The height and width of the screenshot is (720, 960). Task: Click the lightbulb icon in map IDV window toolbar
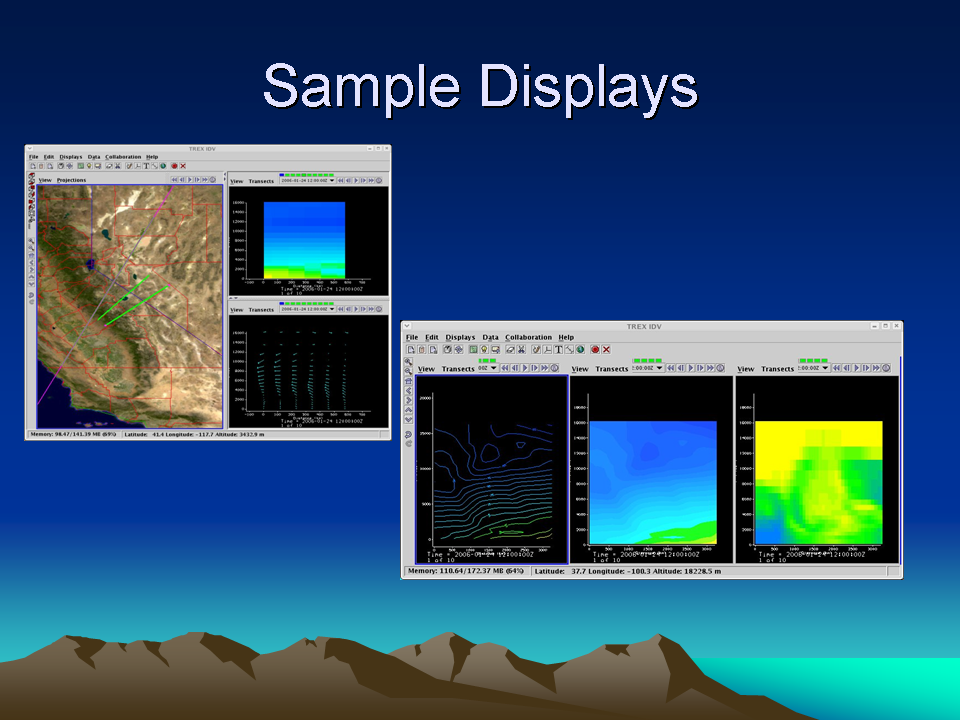[x=89, y=166]
